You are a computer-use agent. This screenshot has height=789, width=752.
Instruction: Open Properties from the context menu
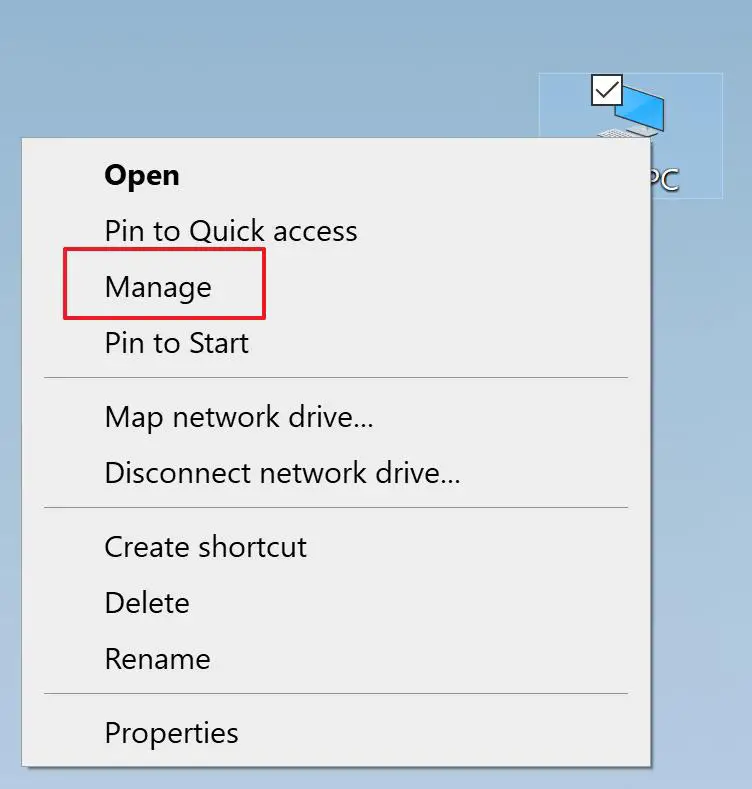pyautogui.click(x=171, y=733)
